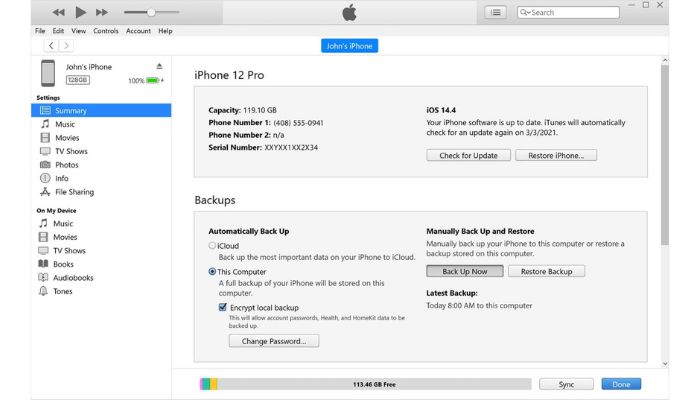Image resolution: width=700 pixels, height=400 pixels.
Task: Select This Computer backup radio button
Action: coord(212,271)
